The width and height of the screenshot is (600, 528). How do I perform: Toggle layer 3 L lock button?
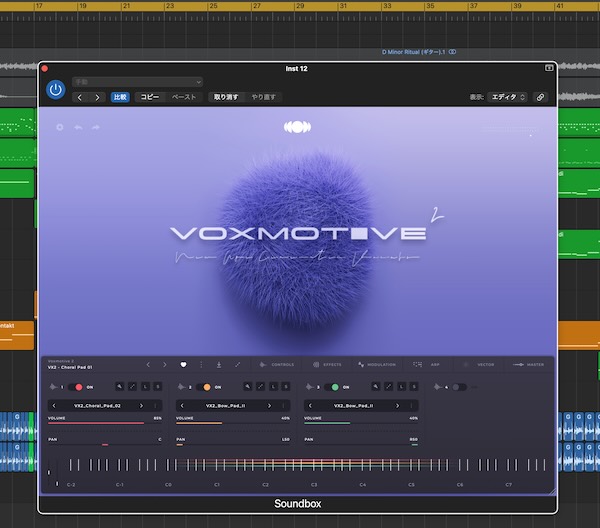401,387
